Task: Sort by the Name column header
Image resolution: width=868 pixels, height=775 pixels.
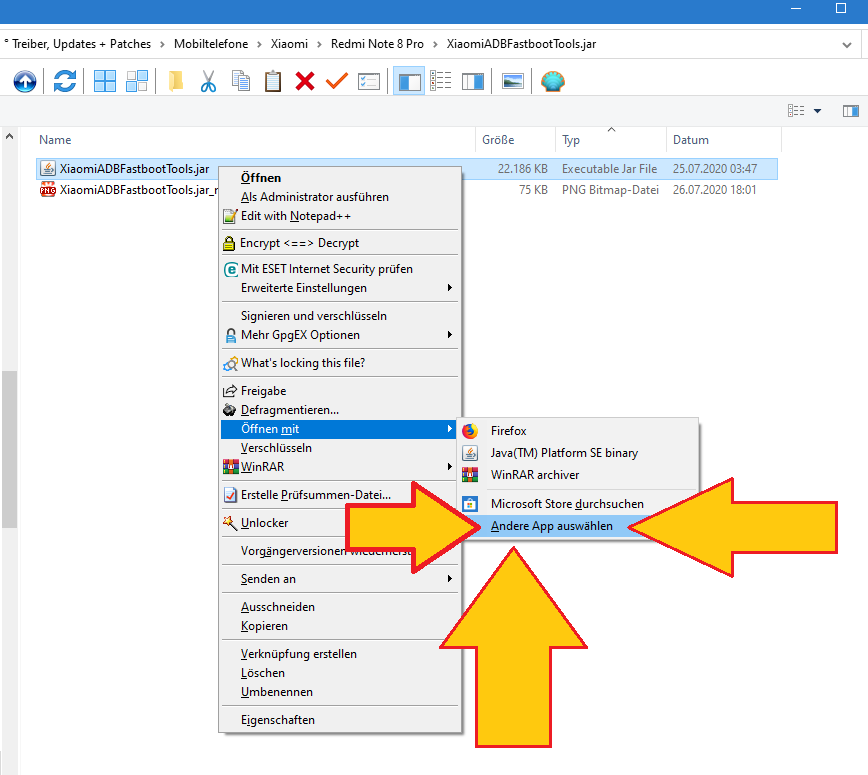Action: (x=255, y=140)
